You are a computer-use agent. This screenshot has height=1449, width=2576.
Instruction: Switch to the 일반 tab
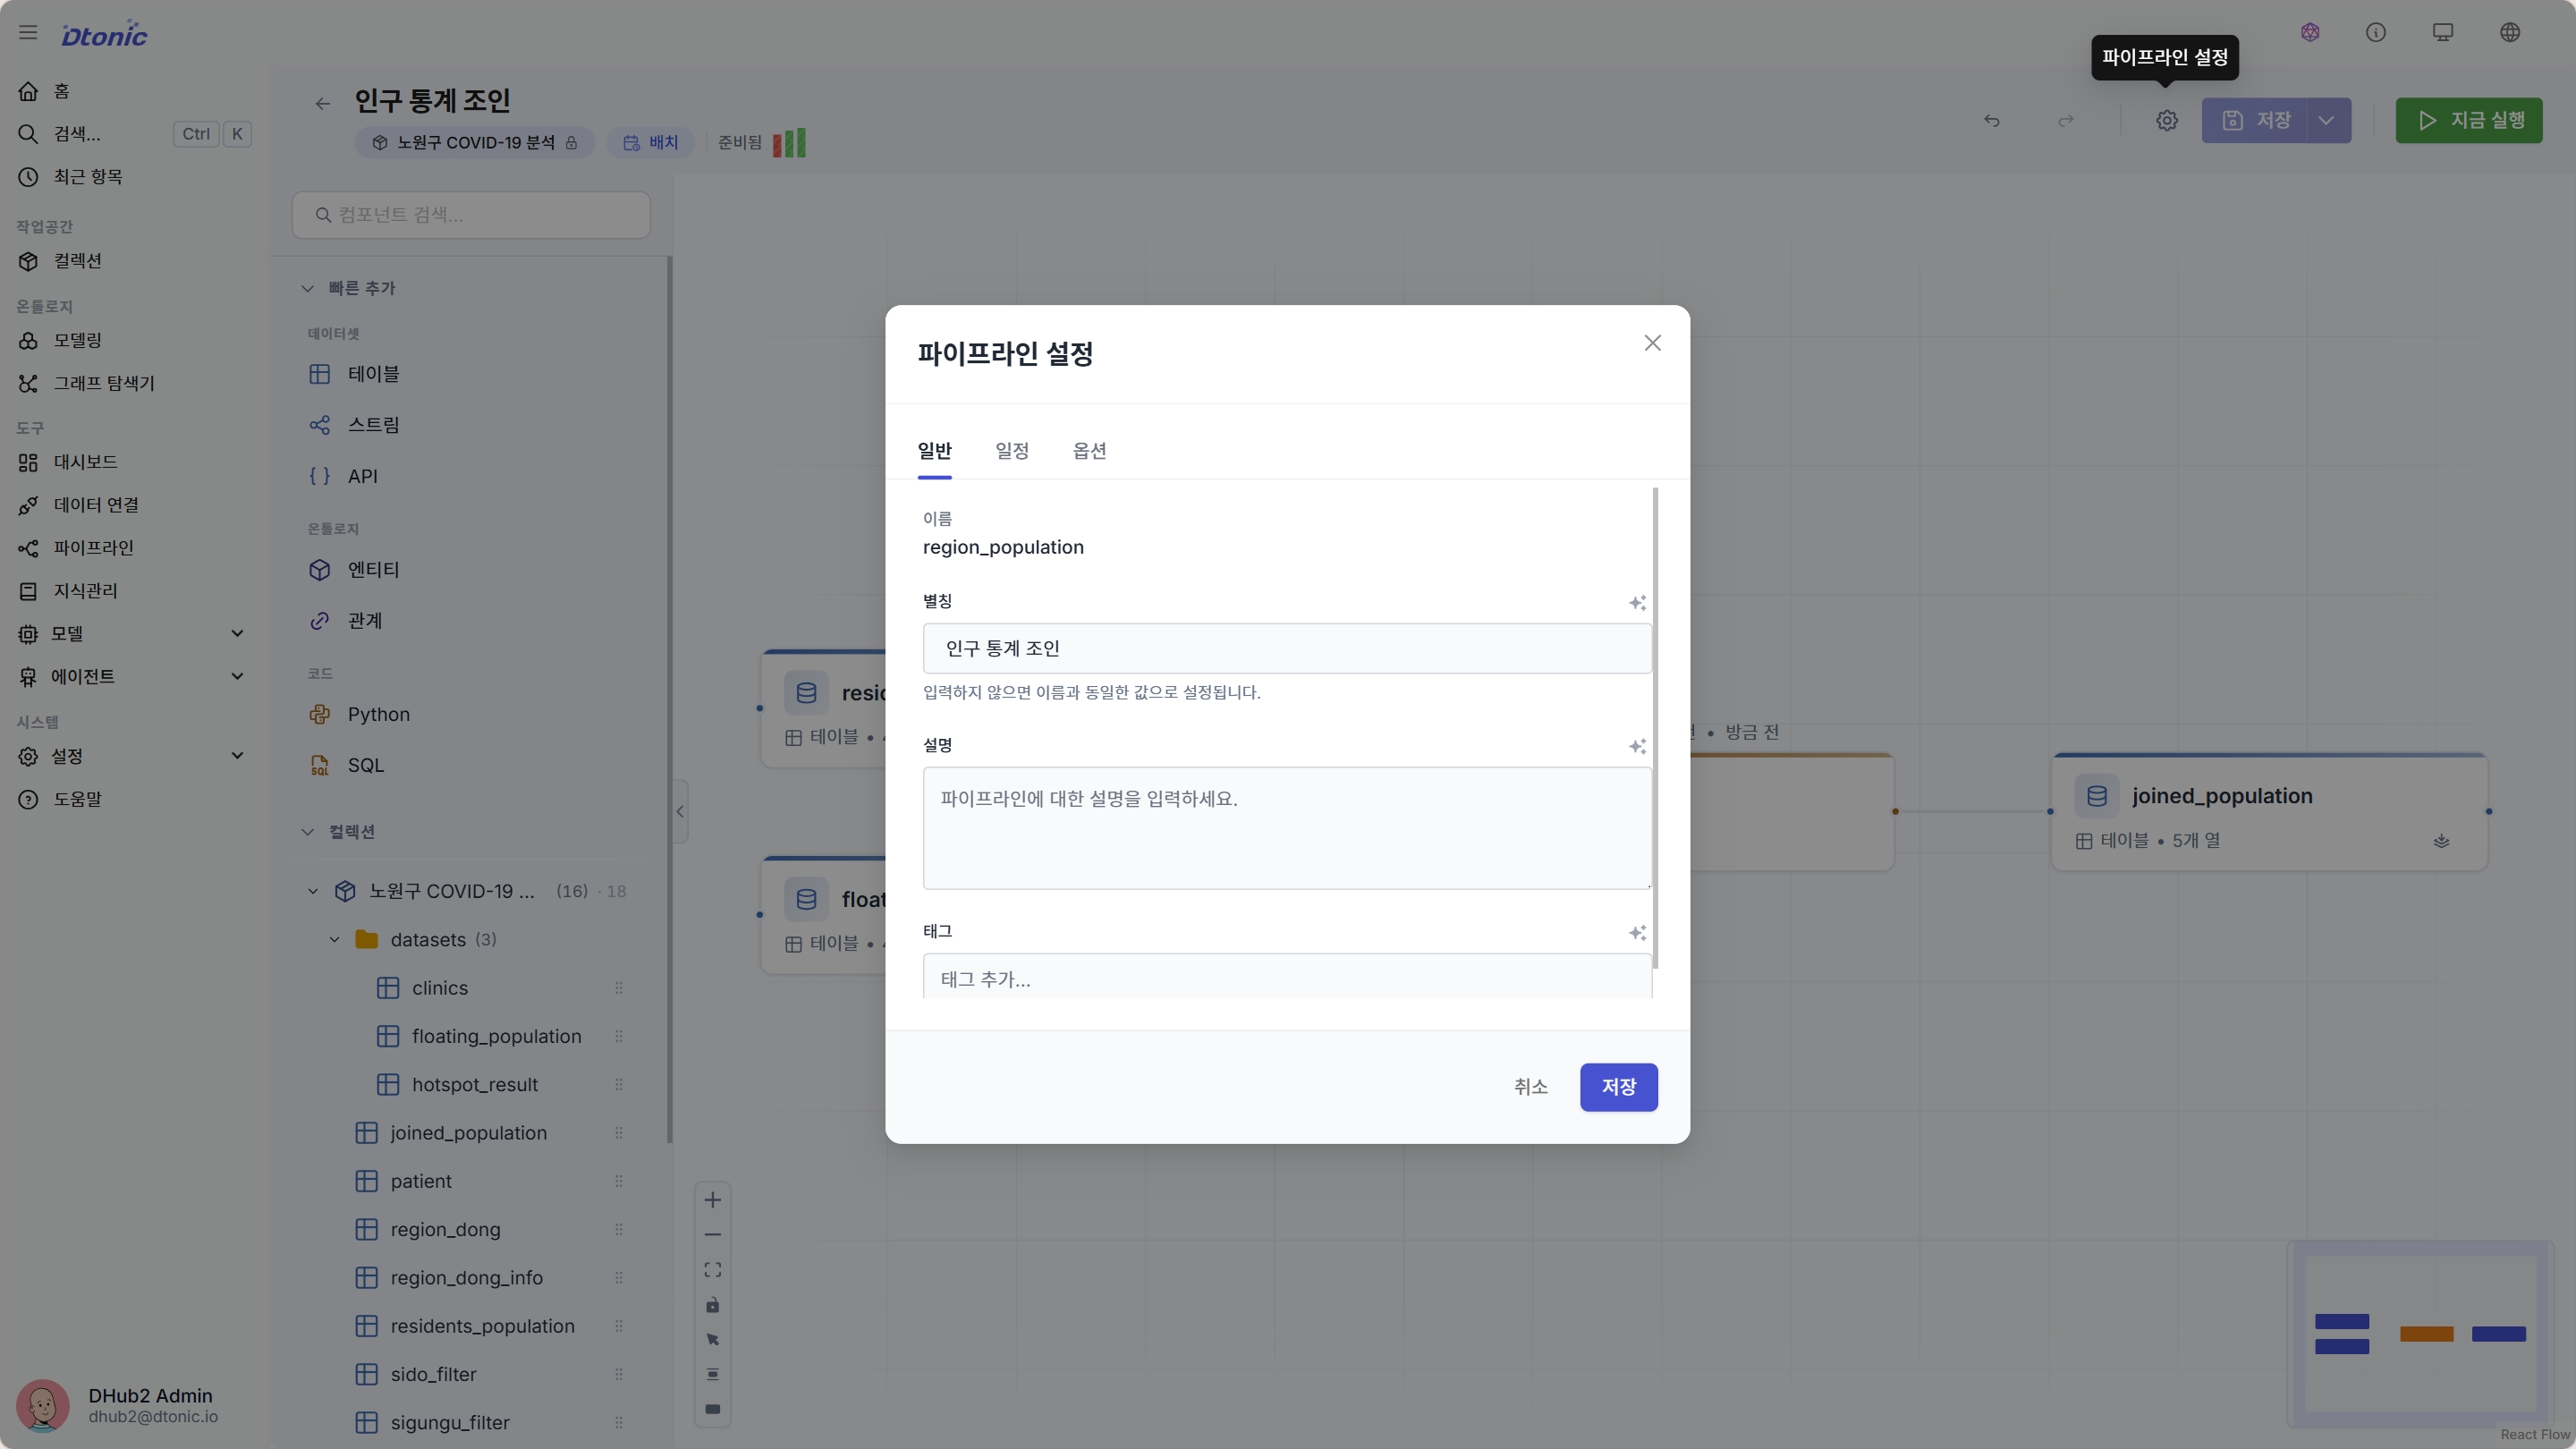(x=934, y=451)
